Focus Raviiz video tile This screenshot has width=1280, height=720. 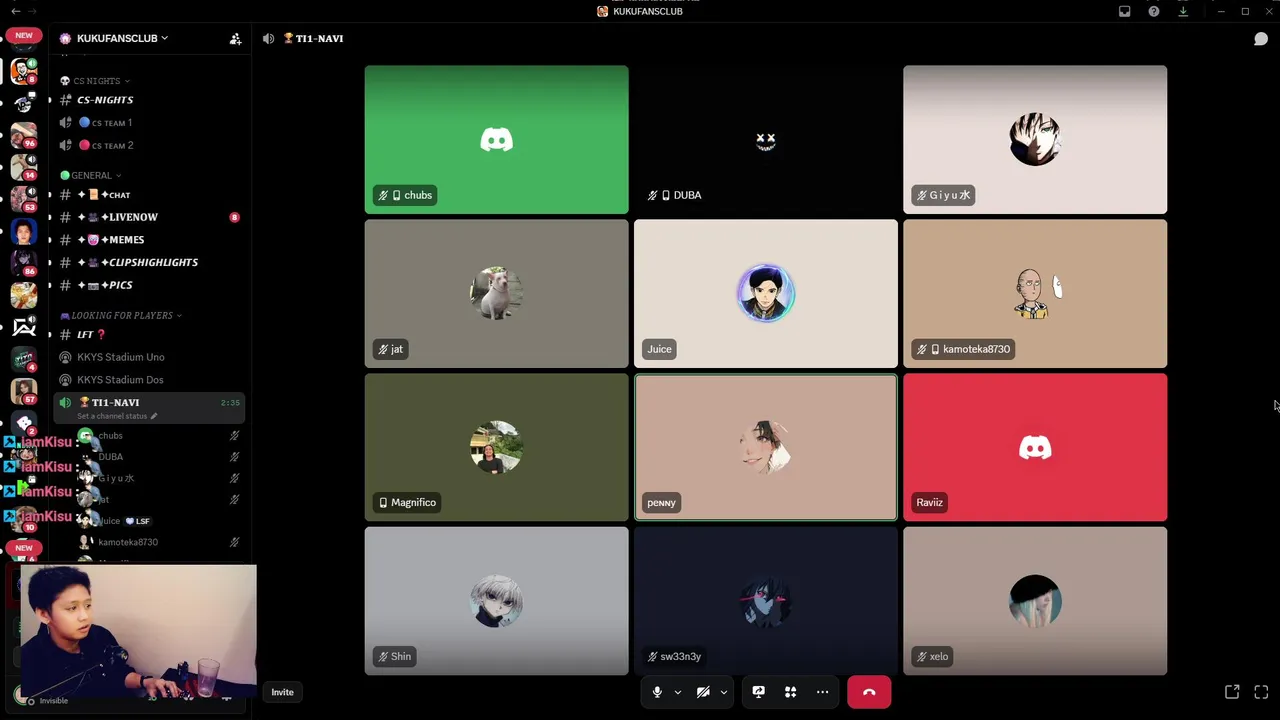click(x=1035, y=447)
